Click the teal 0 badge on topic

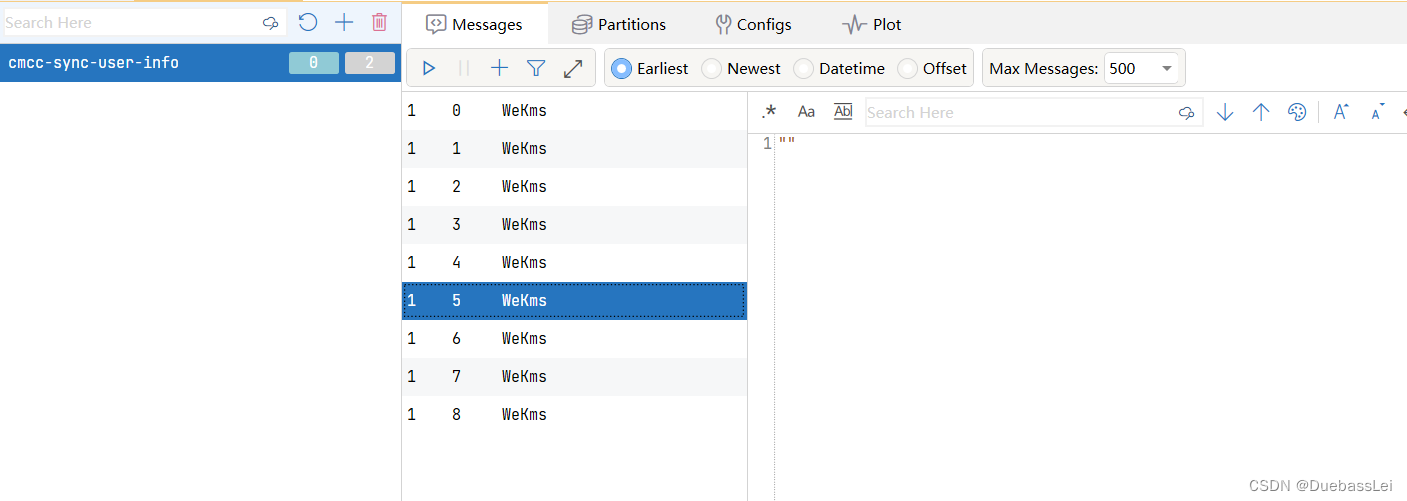(x=314, y=63)
